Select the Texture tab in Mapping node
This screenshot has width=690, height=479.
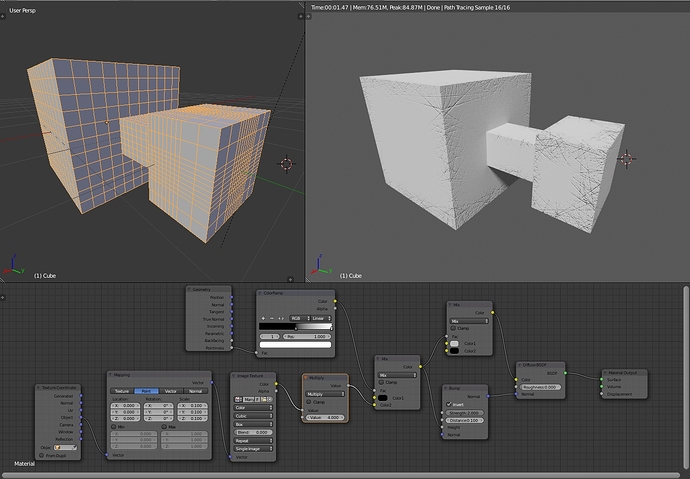[x=122, y=391]
